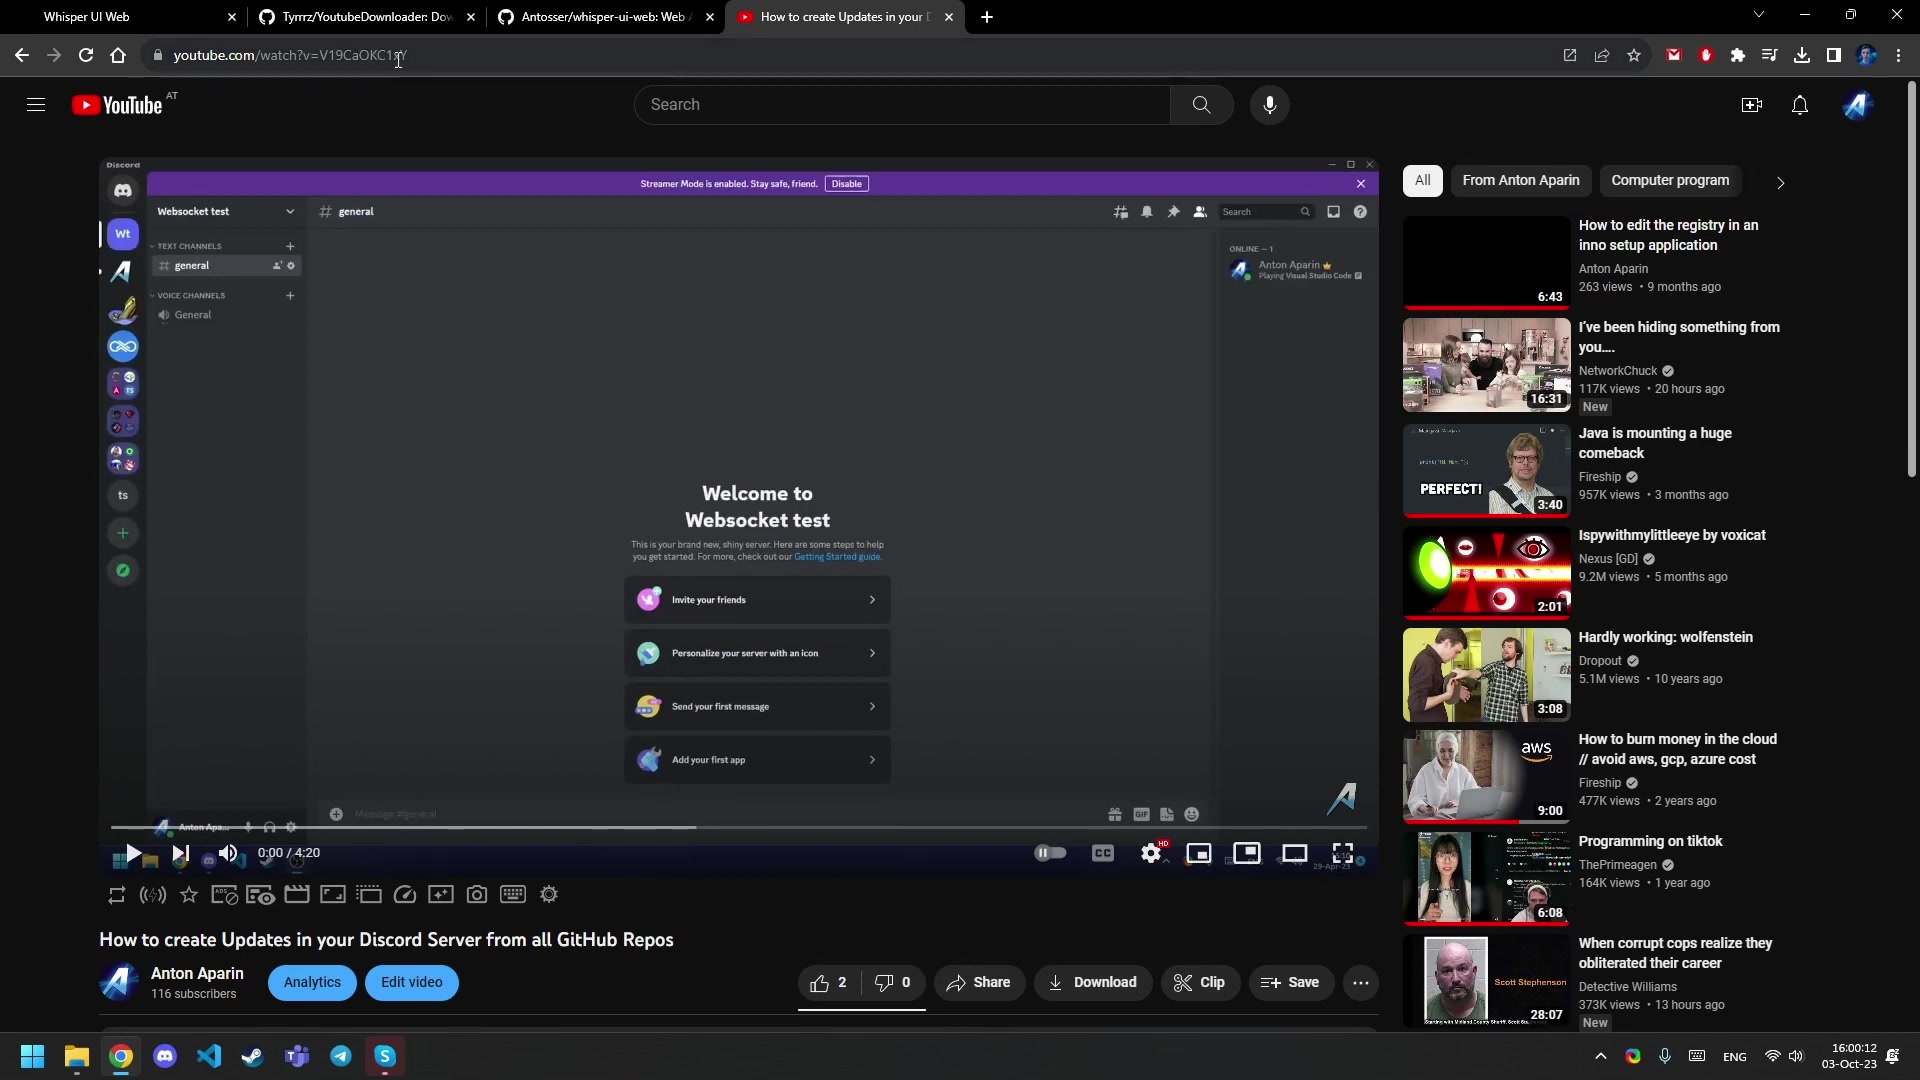The image size is (1920, 1080).
Task: Enable closed captions with the CC button
Action: pyautogui.click(x=1103, y=853)
